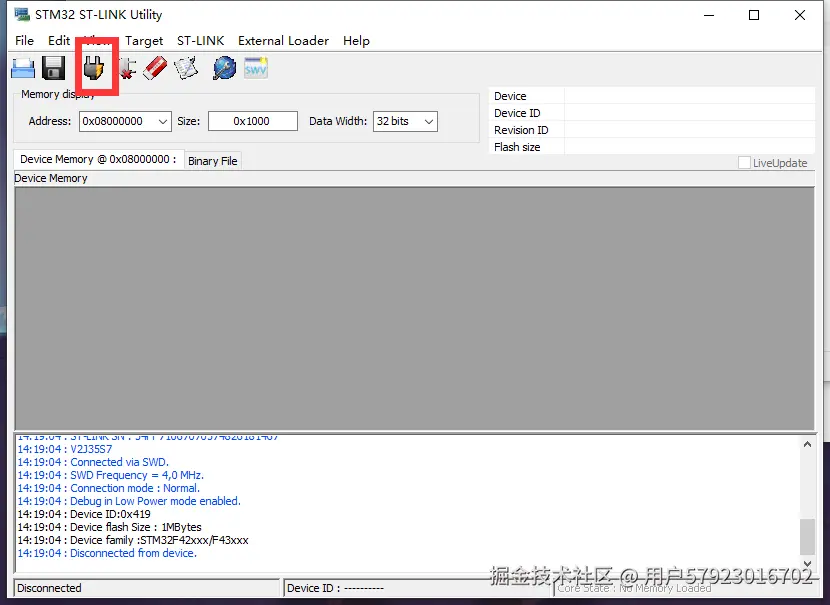Click the Disconnected status bar entry

pos(146,588)
